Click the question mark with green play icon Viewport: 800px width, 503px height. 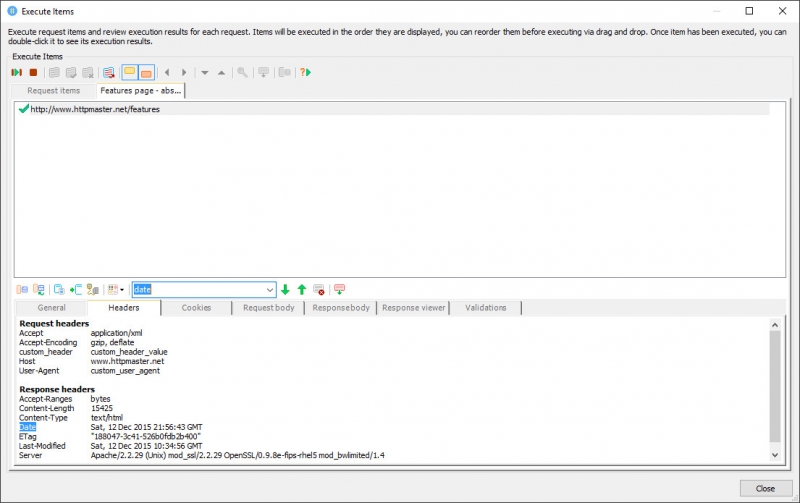pyautogui.click(x=306, y=72)
